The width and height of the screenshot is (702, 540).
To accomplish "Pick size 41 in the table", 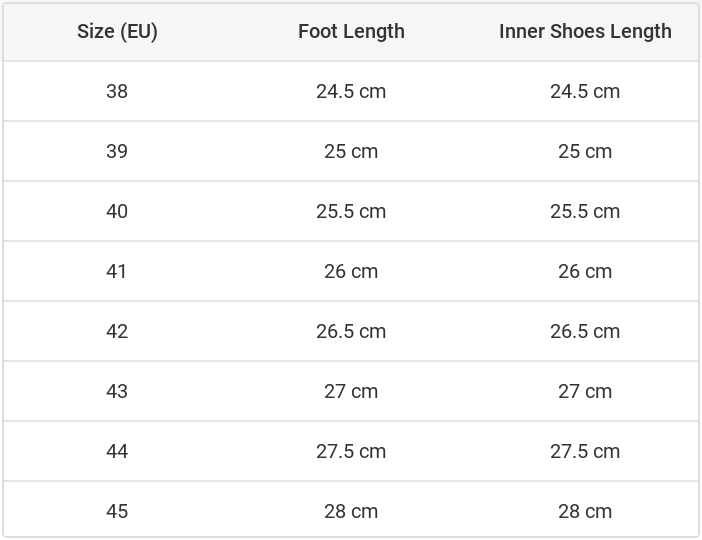I will [117, 271].
